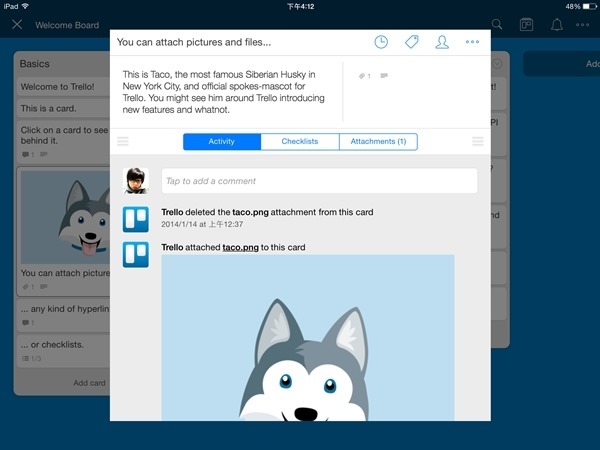Open card more actions ellipsis
The width and height of the screenshot is (600, 450).
[x=472, y=42]
